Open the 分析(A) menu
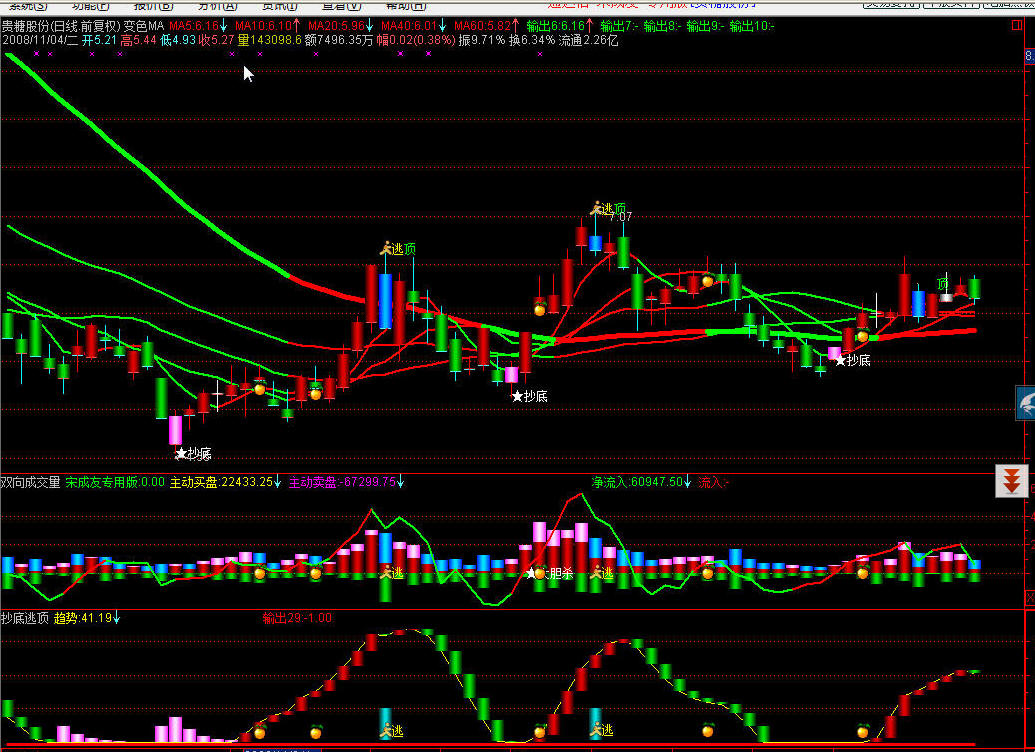This screenshot has height=752, width=1035. [x=217, y=5]
